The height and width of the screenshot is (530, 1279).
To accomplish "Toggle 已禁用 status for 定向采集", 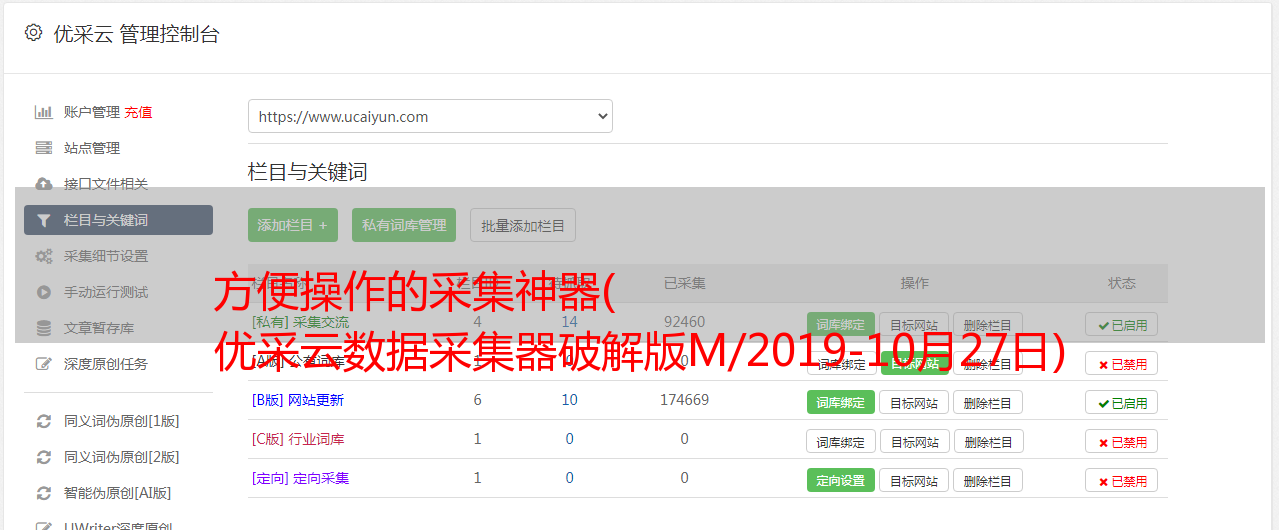I will tap(1122, 481).
